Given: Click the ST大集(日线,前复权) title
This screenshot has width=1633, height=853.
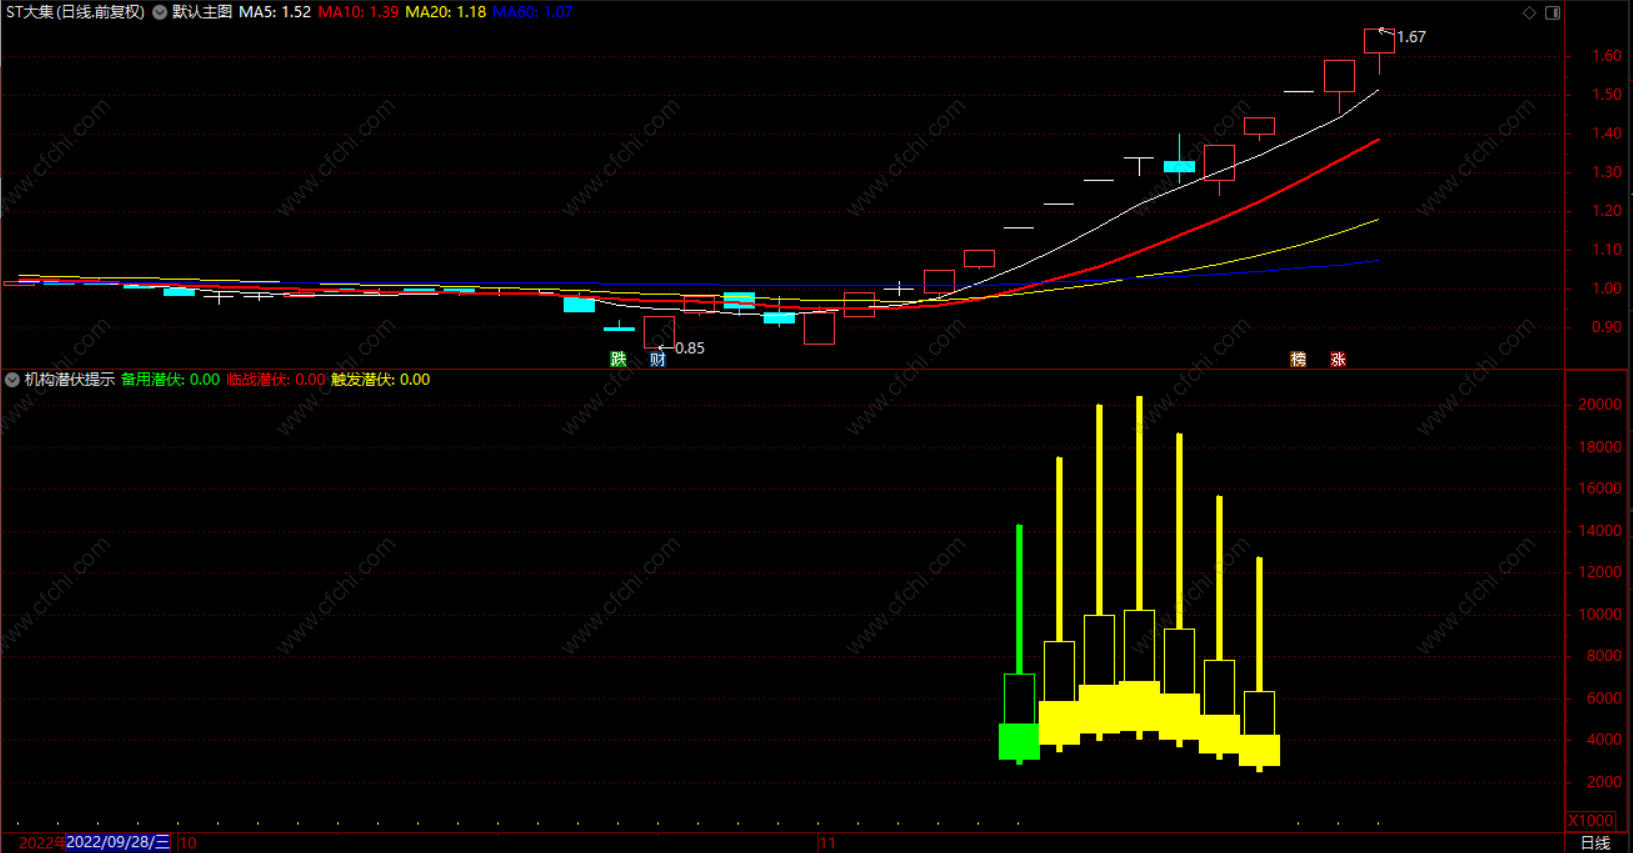Looking at the screenshot, I should [x=75, y=12].
